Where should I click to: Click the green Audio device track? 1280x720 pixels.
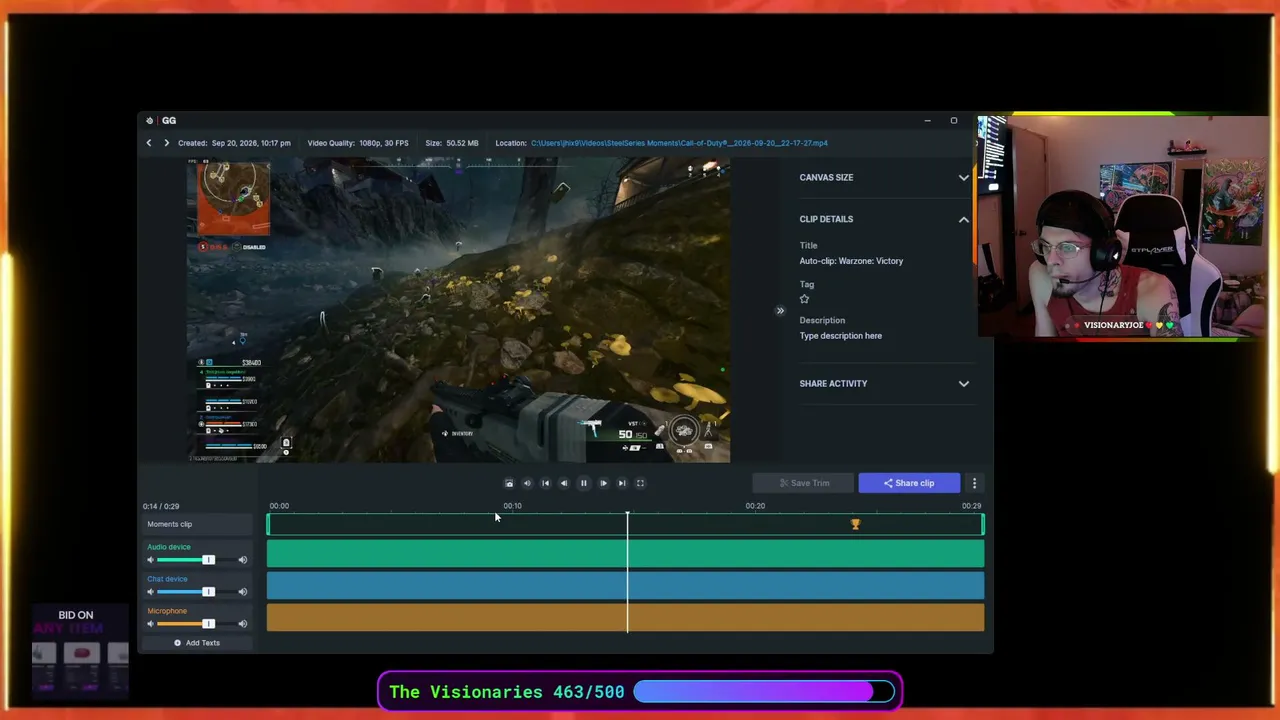625,553
